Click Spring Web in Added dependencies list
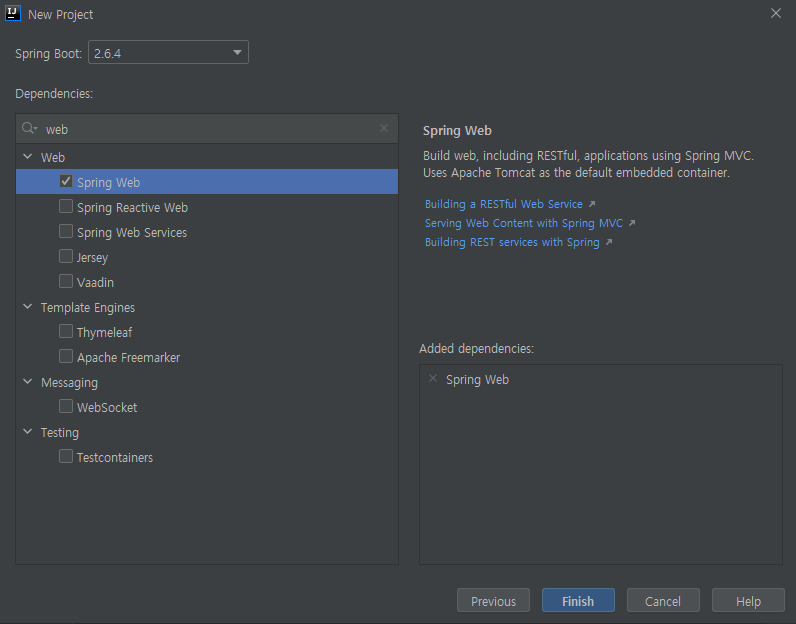796x624 pixels. [x=477, y=380]
